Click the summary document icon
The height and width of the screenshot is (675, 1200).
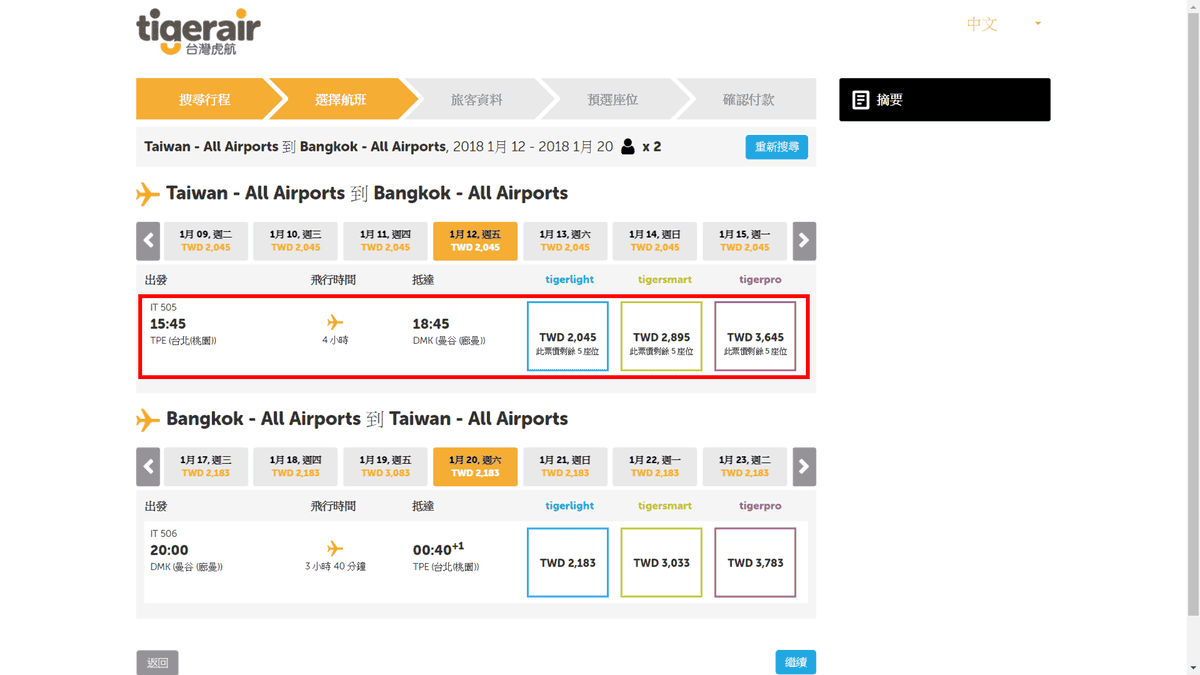click(860, 100)
